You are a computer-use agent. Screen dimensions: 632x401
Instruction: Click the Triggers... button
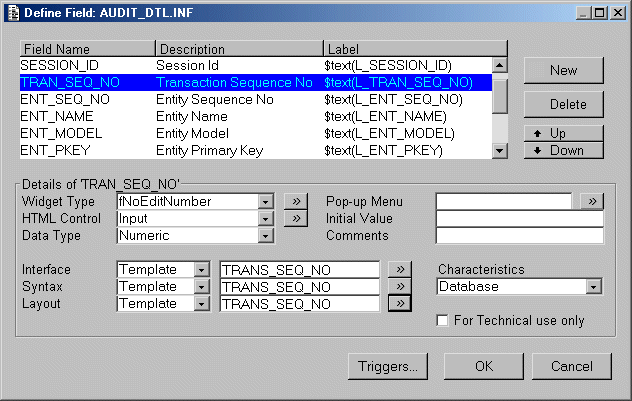[388, 366]
